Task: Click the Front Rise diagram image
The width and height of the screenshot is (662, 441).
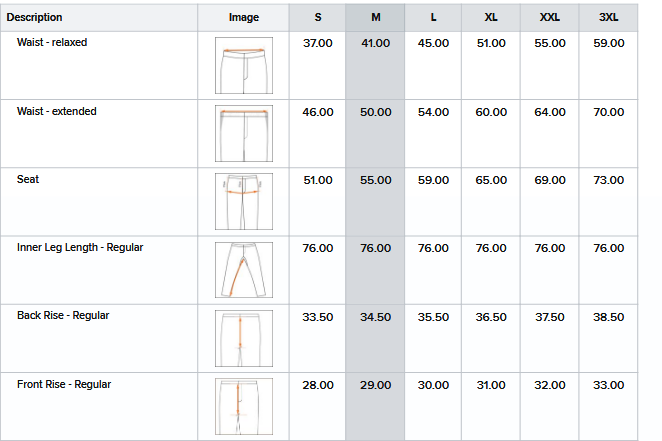Action: click(243, 405)
